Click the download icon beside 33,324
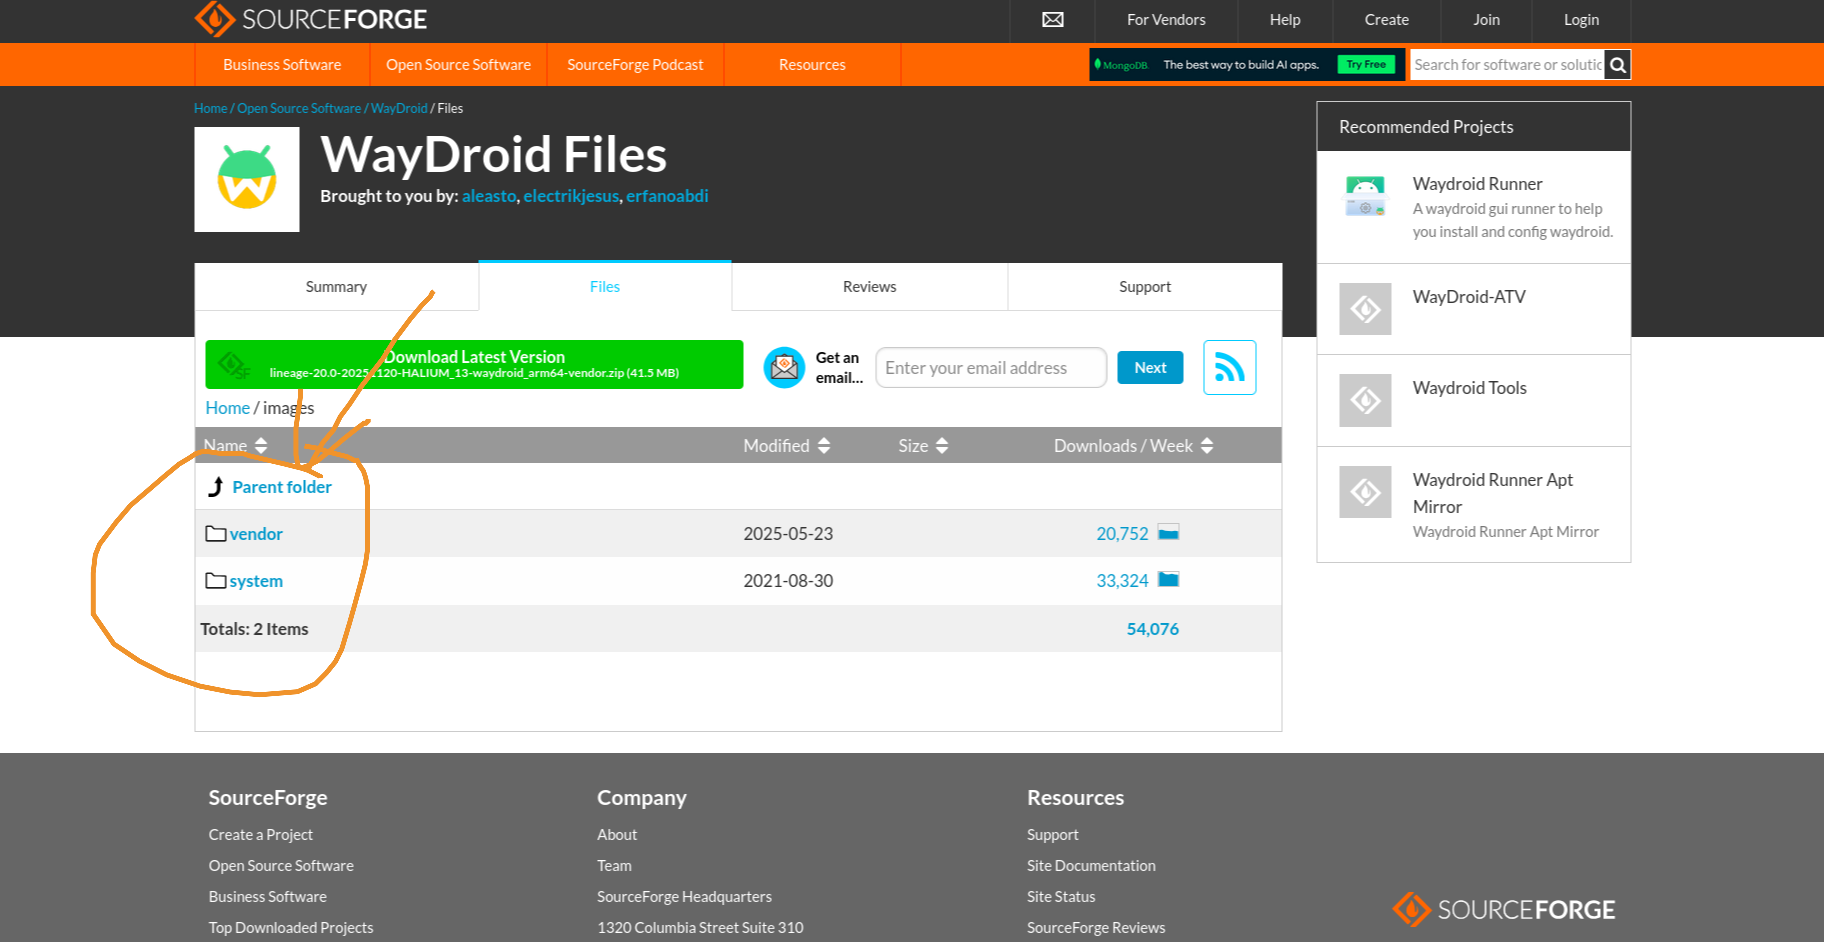Viewport: 1824px width, 942px height. click(1168, 579)
